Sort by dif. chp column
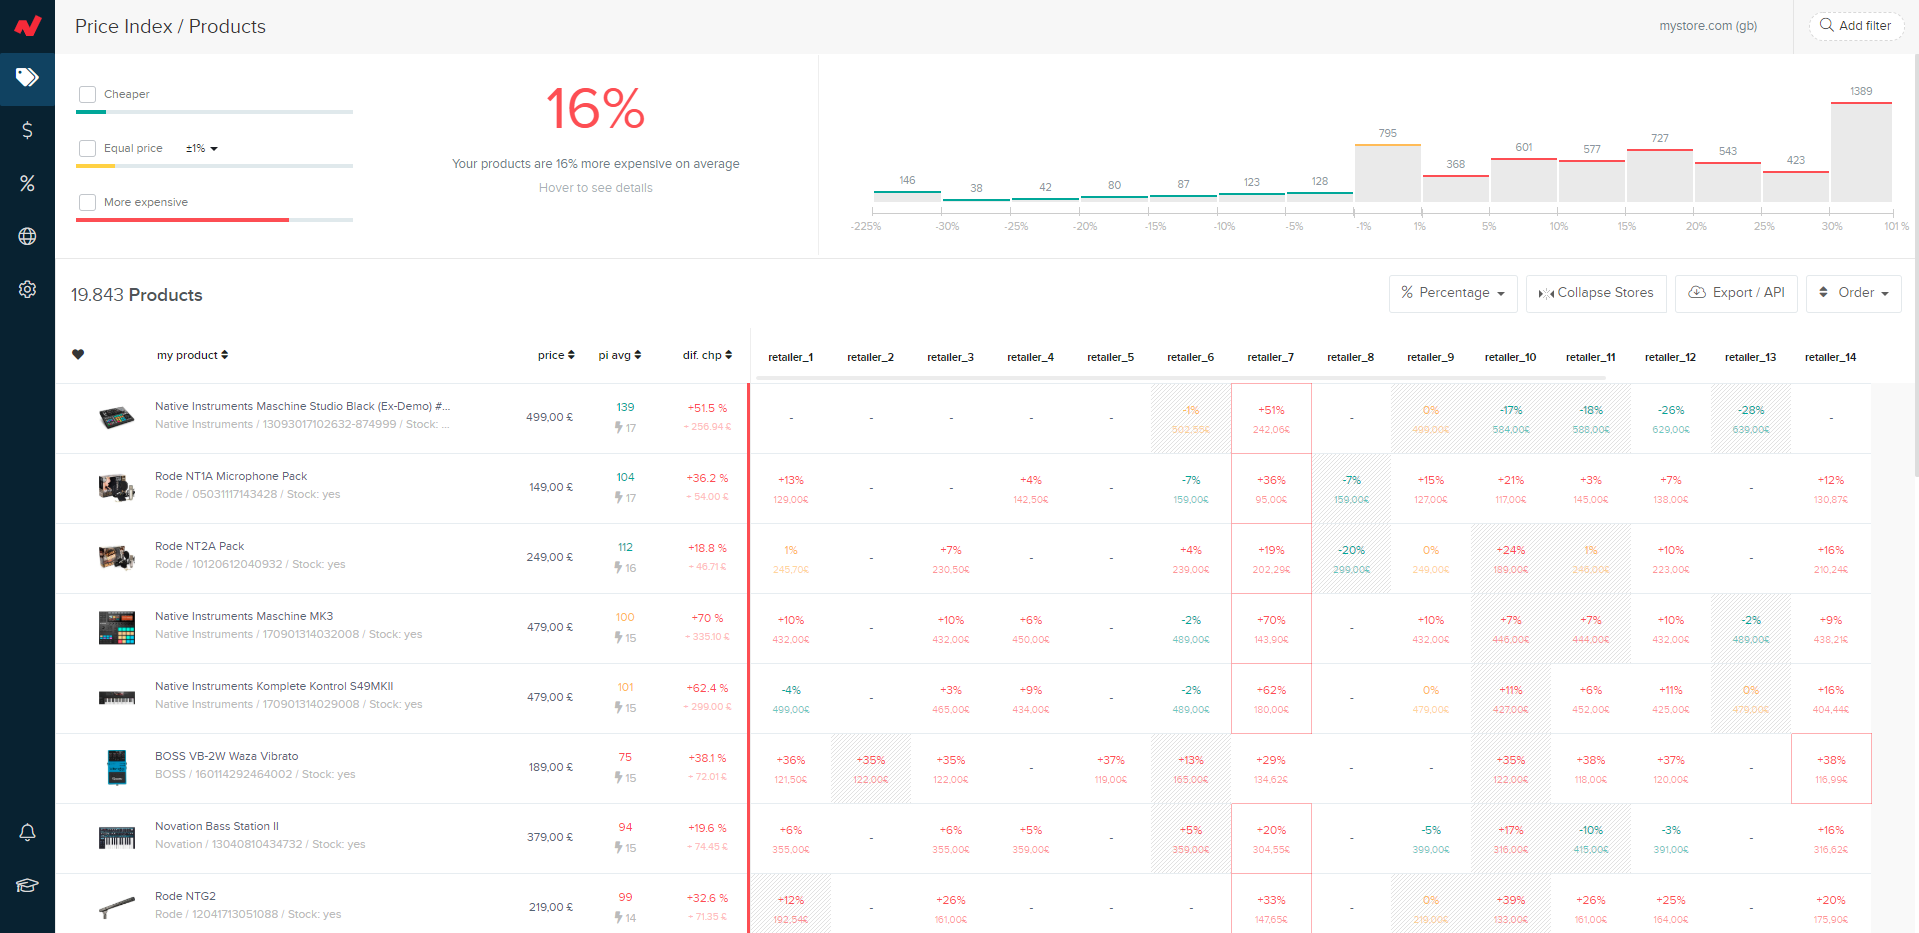 coord(707,355)
